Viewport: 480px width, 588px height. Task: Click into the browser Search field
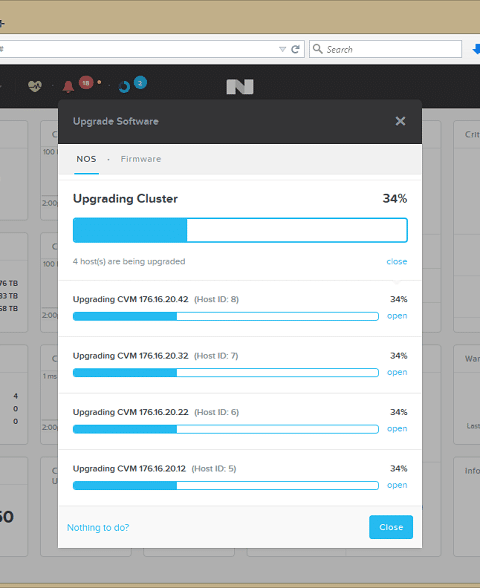point(386,49)
